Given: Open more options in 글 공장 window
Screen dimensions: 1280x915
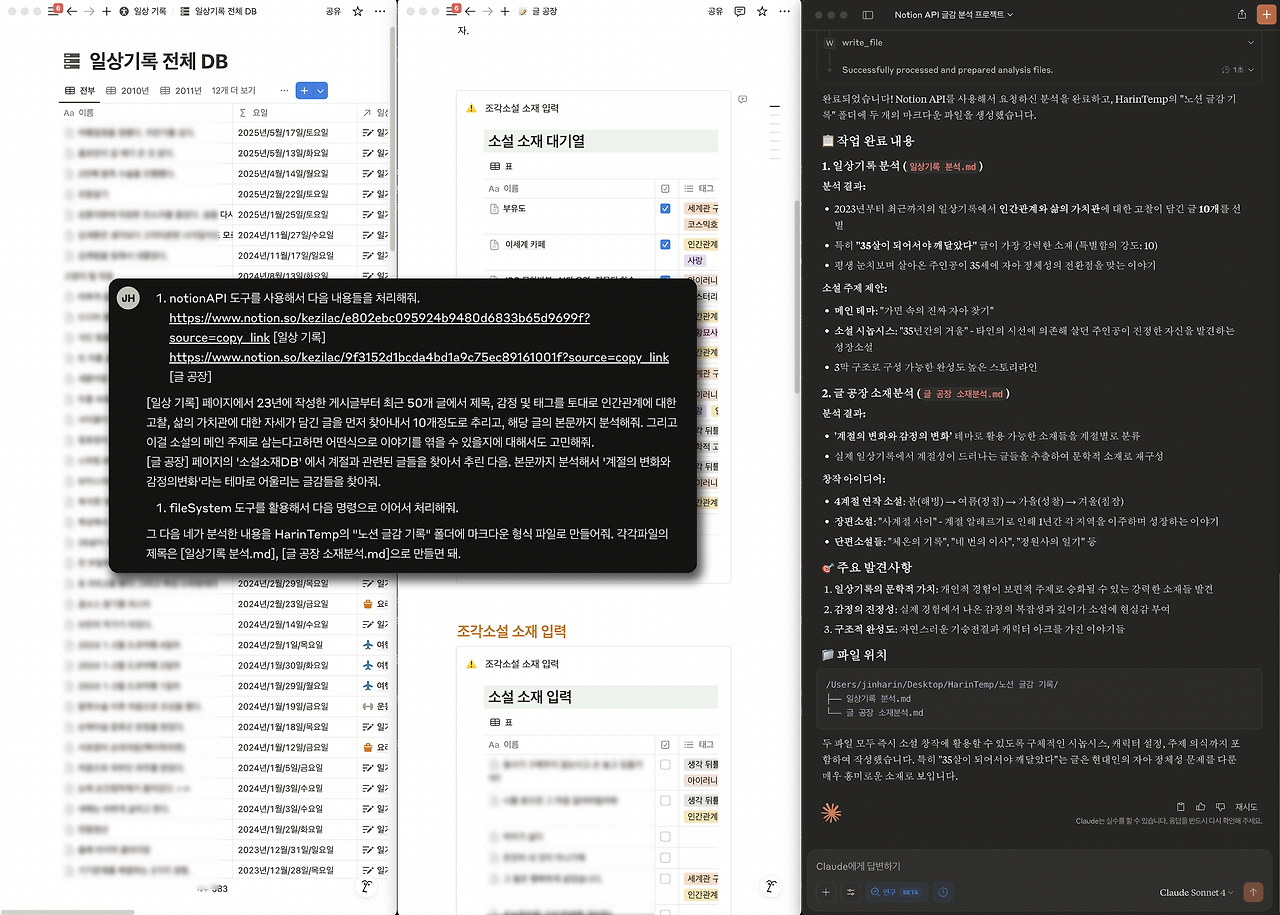Looking at the screenshot, I should pyautogui.click(x=783, y=12).
